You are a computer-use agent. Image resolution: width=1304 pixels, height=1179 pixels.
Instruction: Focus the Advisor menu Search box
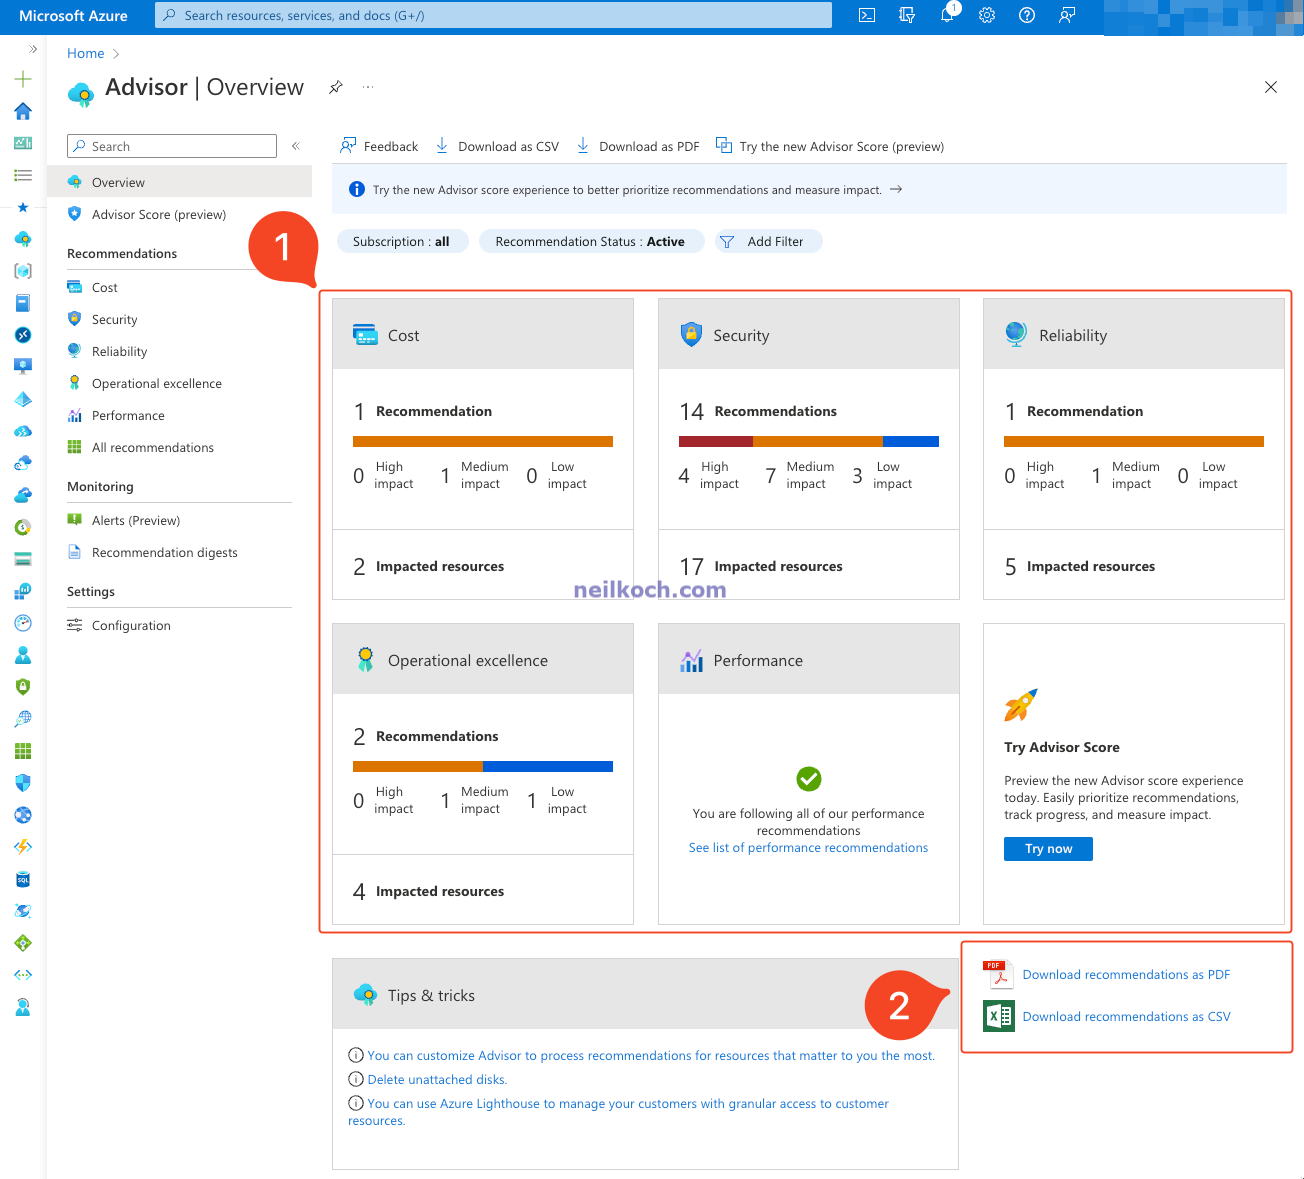pyautogui.click(x=172, y=146)
